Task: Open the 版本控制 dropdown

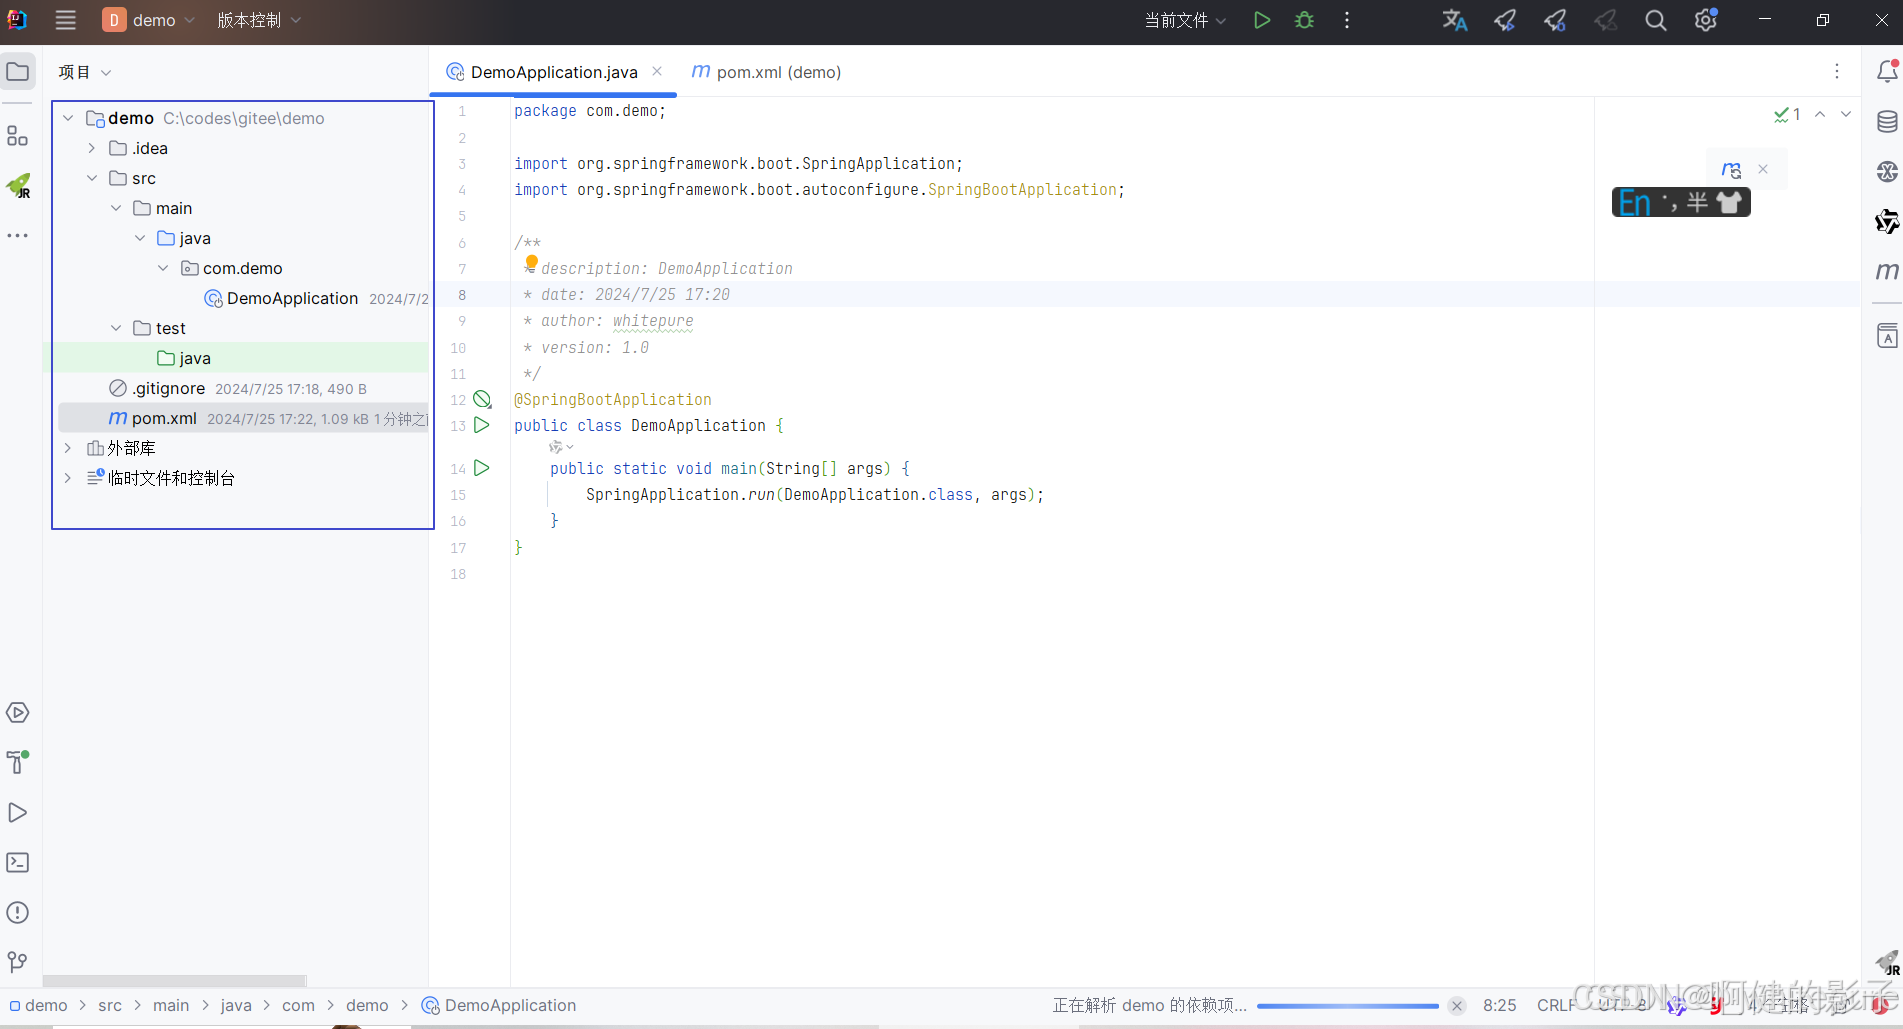Action: [259, 20]
